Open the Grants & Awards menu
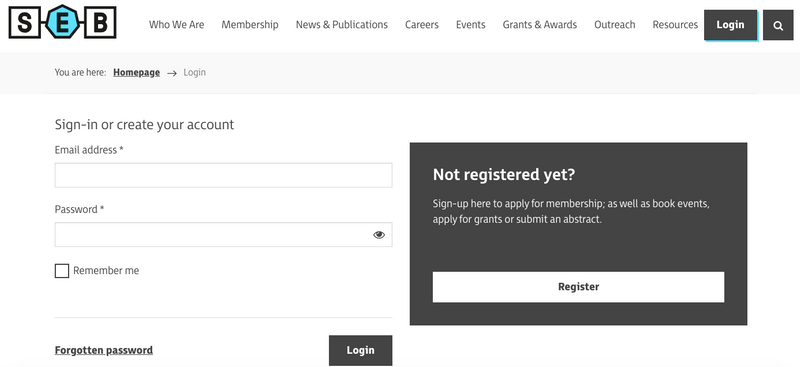This screenshot has width=800, height=367. pos(540,25)
